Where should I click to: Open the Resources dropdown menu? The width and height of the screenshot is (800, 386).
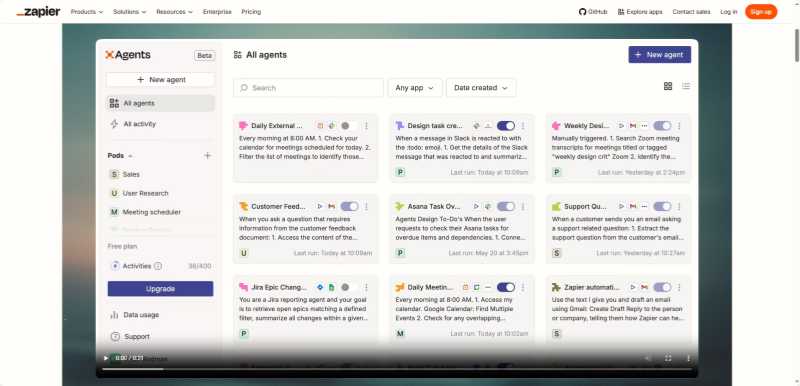click(174, 12)
